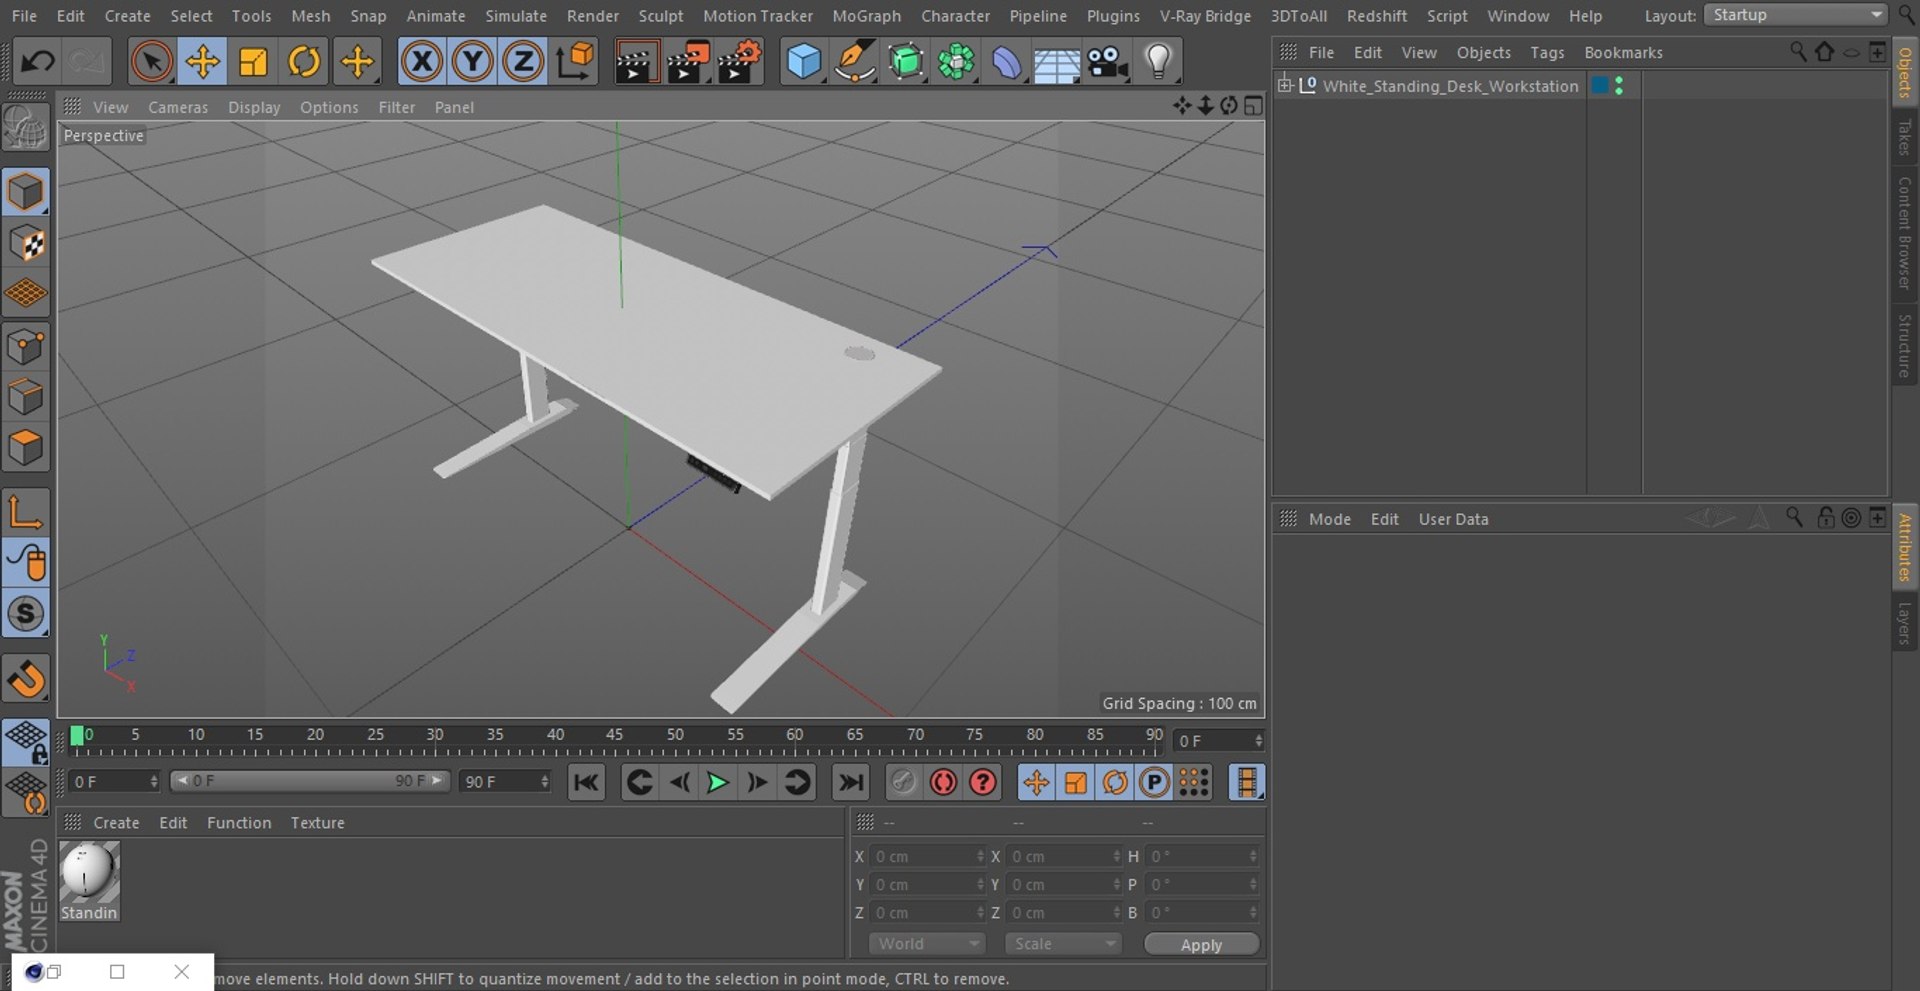Switch to Texture mode checkered icon
The width and height of the screenshot is (1920, 991).
point(26,243)
